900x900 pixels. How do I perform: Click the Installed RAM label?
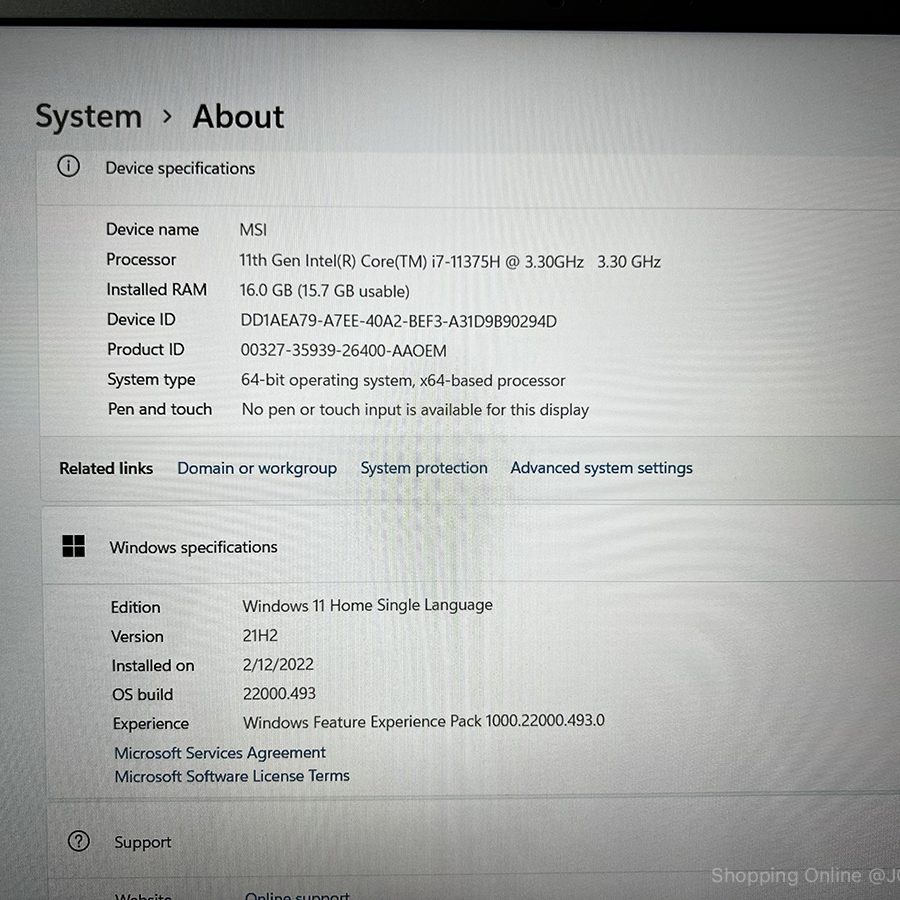tap(157, 289)
